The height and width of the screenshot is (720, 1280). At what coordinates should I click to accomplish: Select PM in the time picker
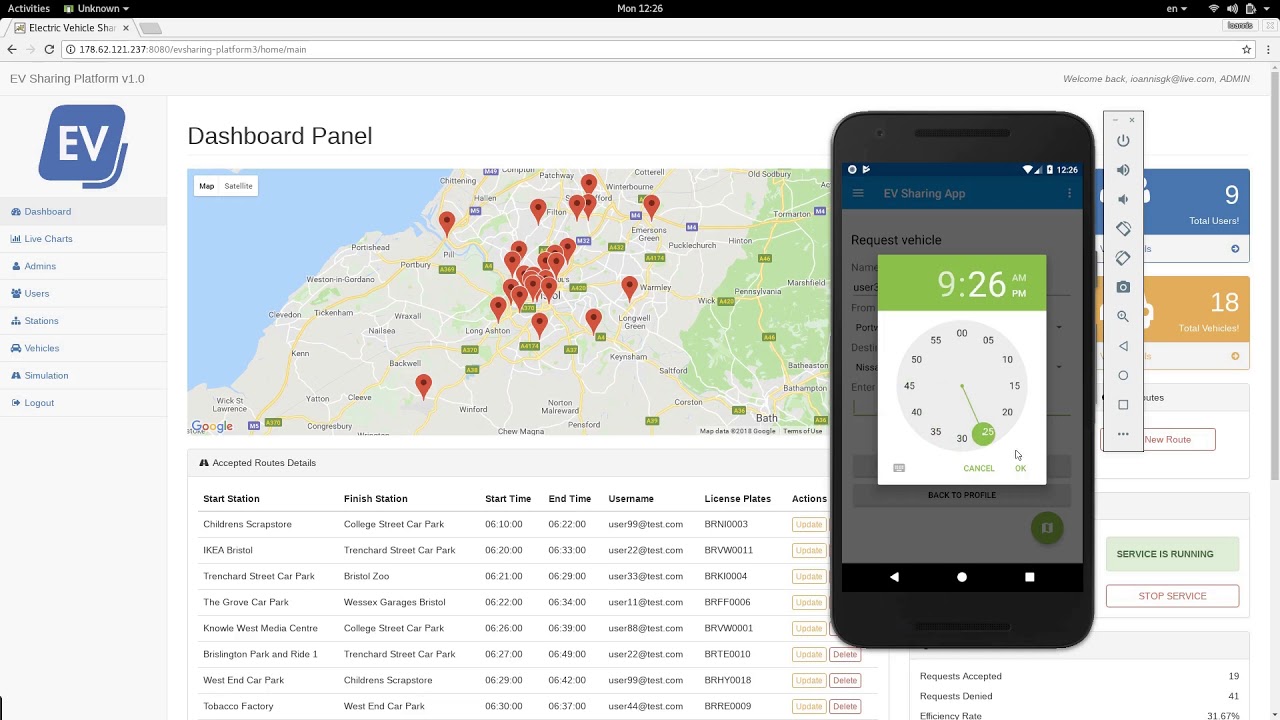1019,294
